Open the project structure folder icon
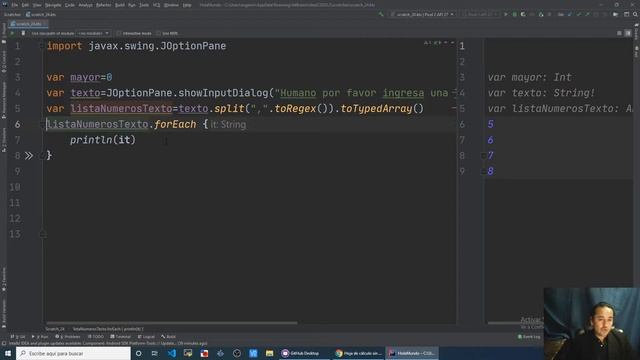The height and width of the screenshot is (360, 640). 616,14
